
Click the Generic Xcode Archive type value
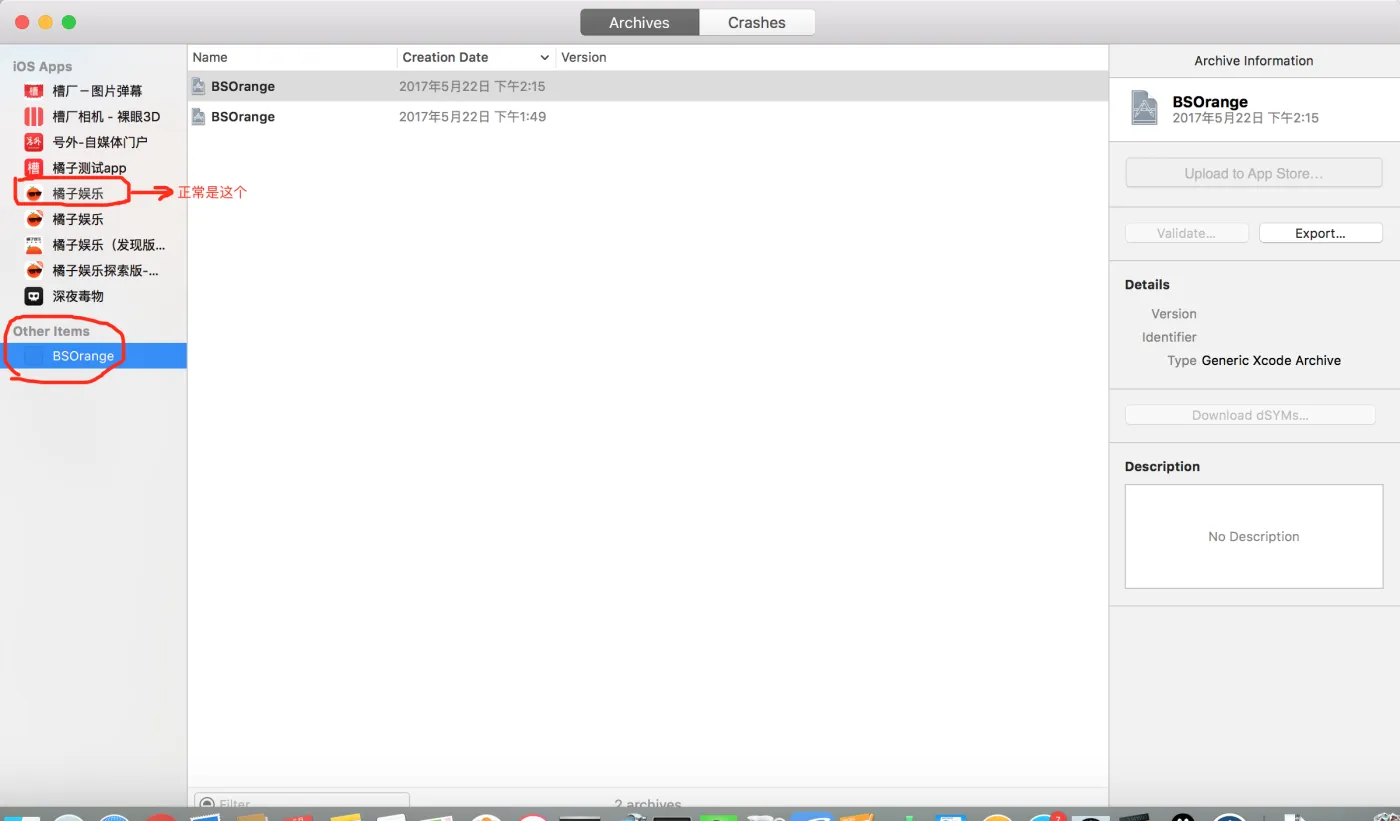(x=1271, y=361)
